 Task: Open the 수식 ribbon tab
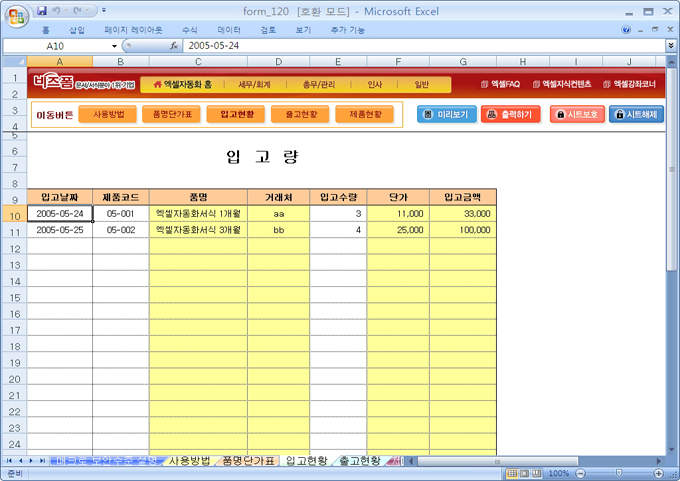click(x=189, y=30)
